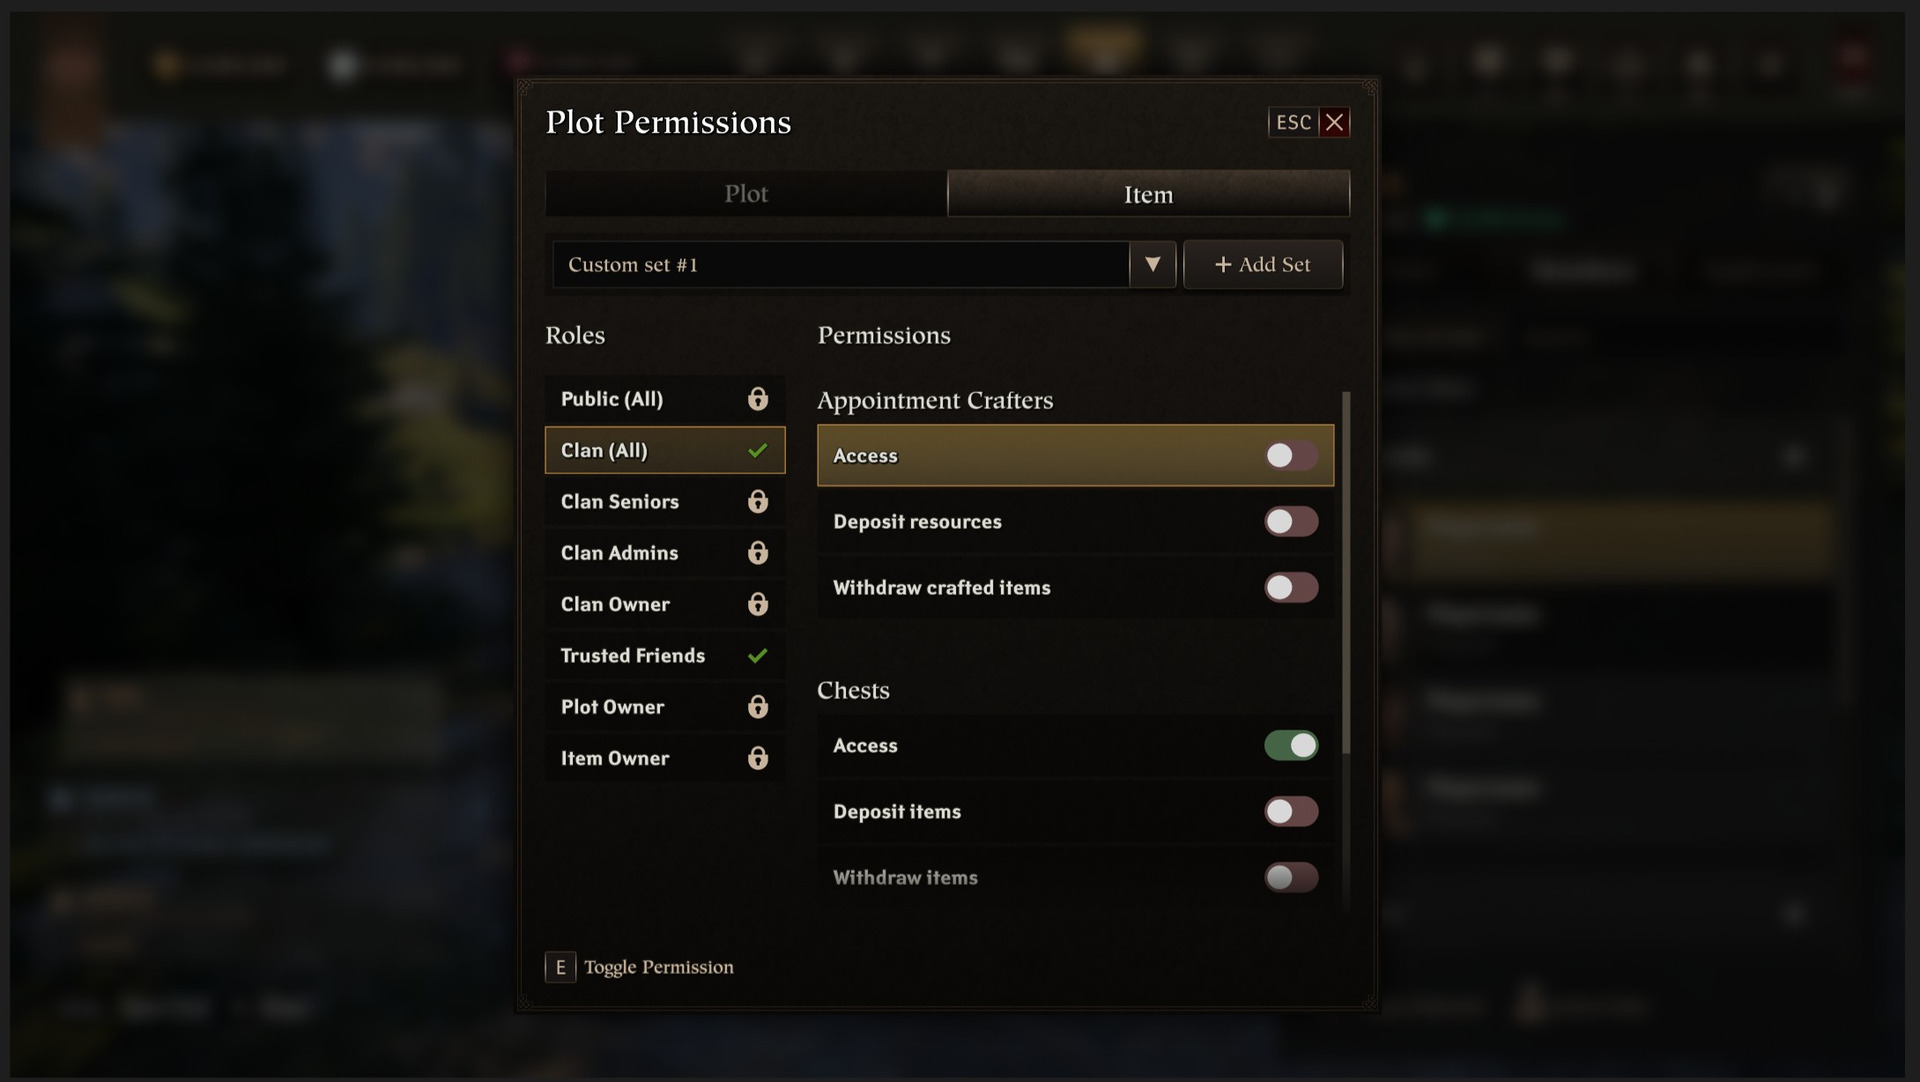Click the lock icon beside Item Owner

pos(758,758)
